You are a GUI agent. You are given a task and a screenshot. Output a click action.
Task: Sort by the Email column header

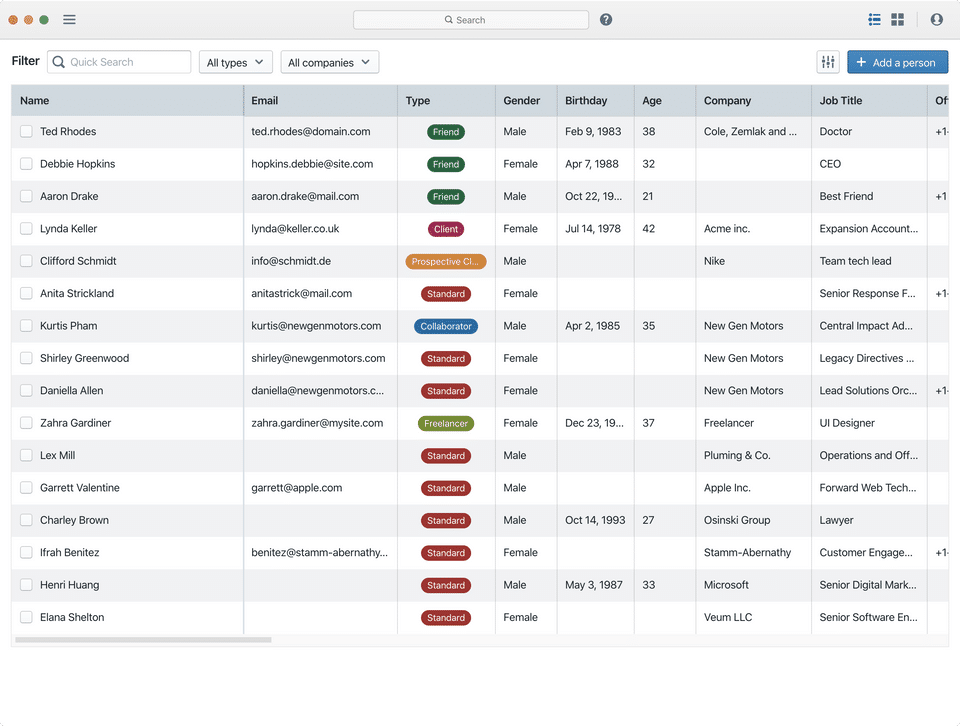(x=320, y=100)
